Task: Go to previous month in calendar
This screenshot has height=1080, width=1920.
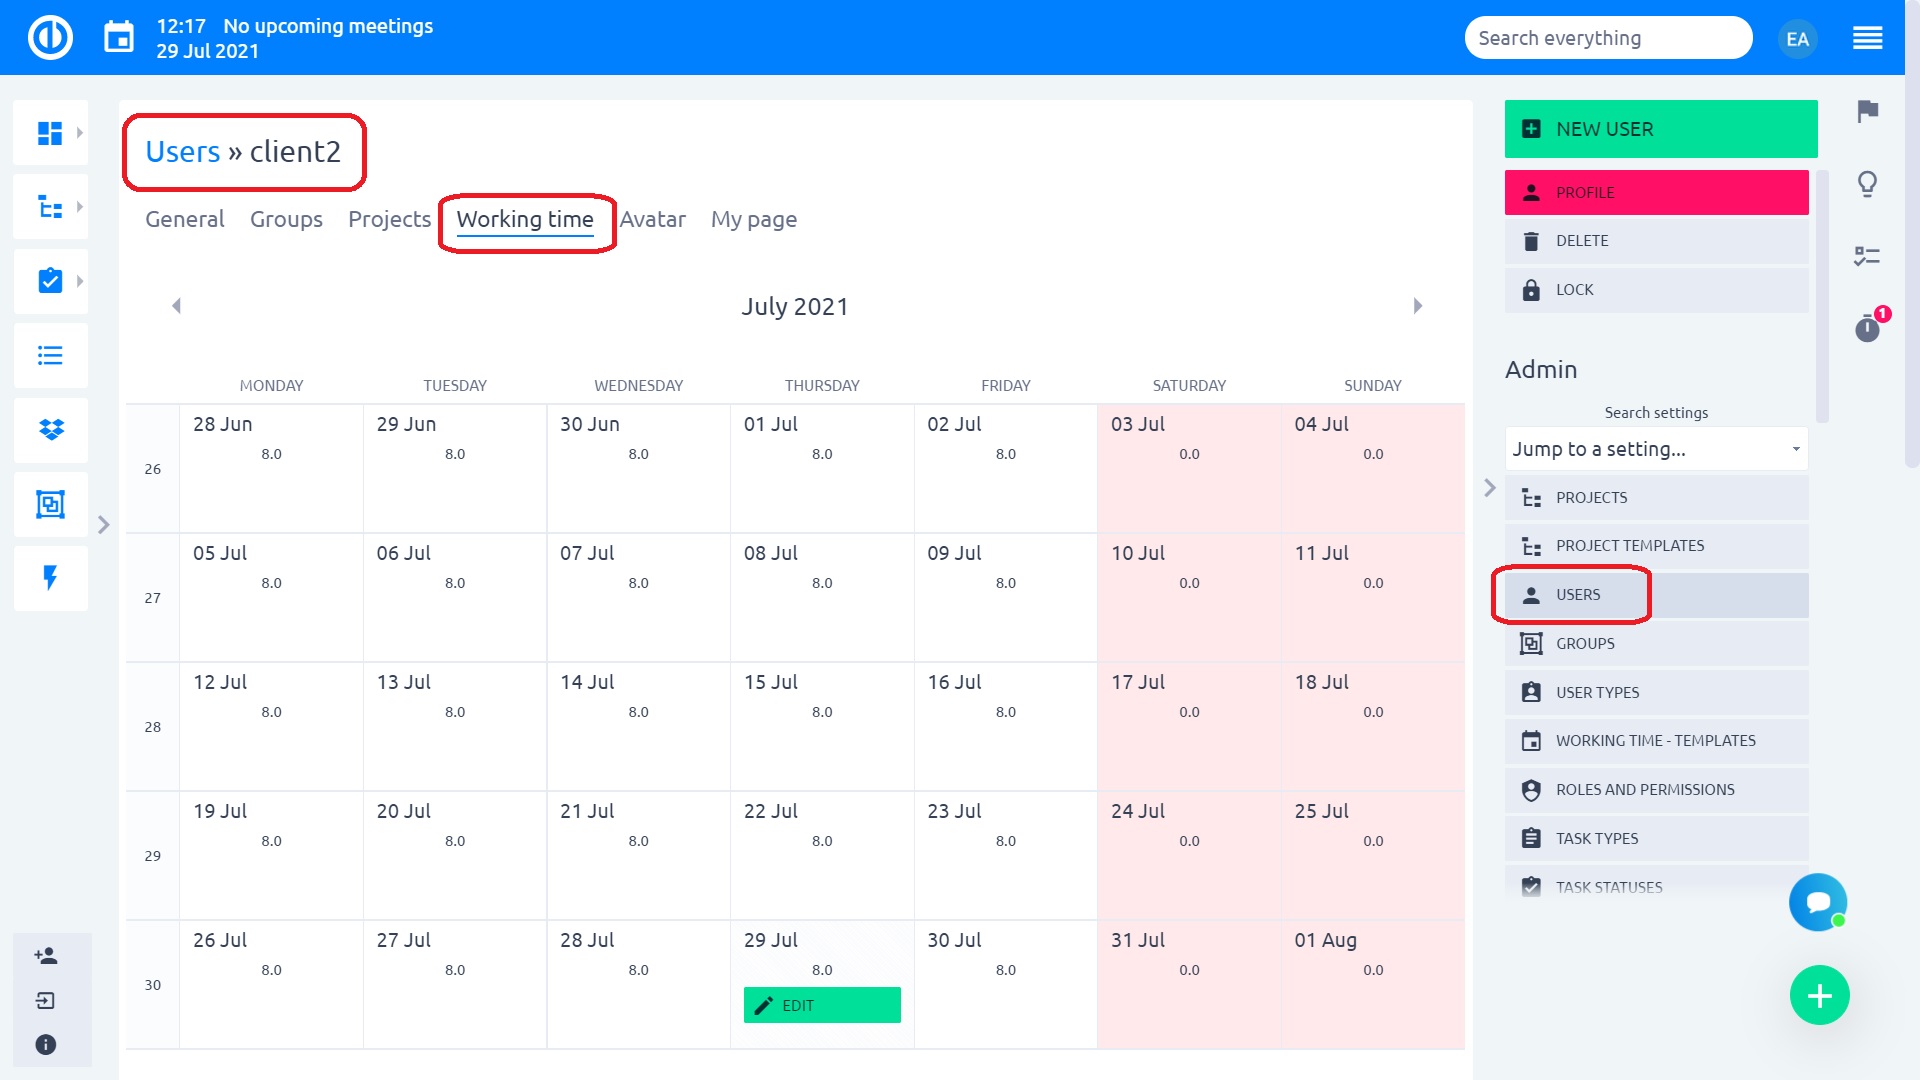Action: point(177,306)
